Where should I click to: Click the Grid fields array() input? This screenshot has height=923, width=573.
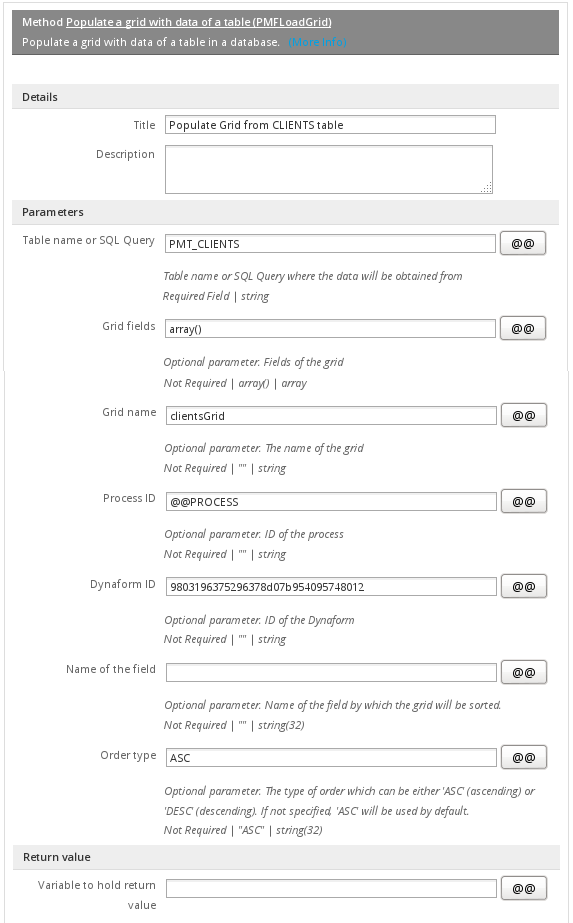[330, 329]
